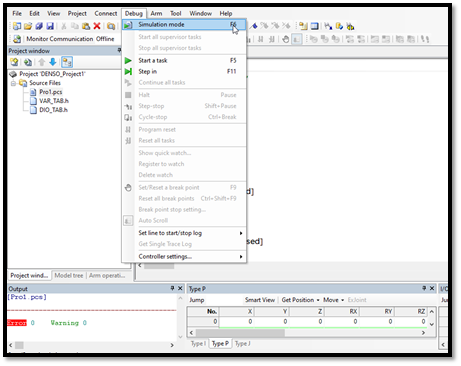Click the Type P table horizontal scrollbar
The image size is (461, 366).
point(307,333)
